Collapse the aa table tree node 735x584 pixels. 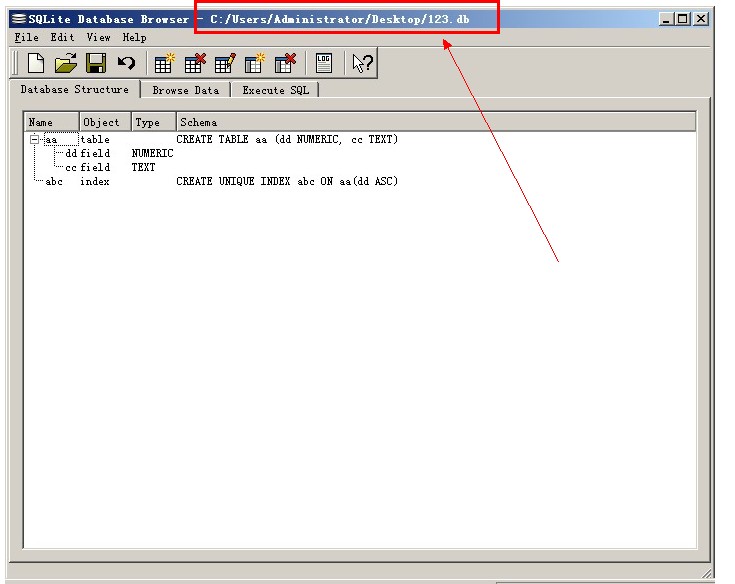(x=34, y=140)
